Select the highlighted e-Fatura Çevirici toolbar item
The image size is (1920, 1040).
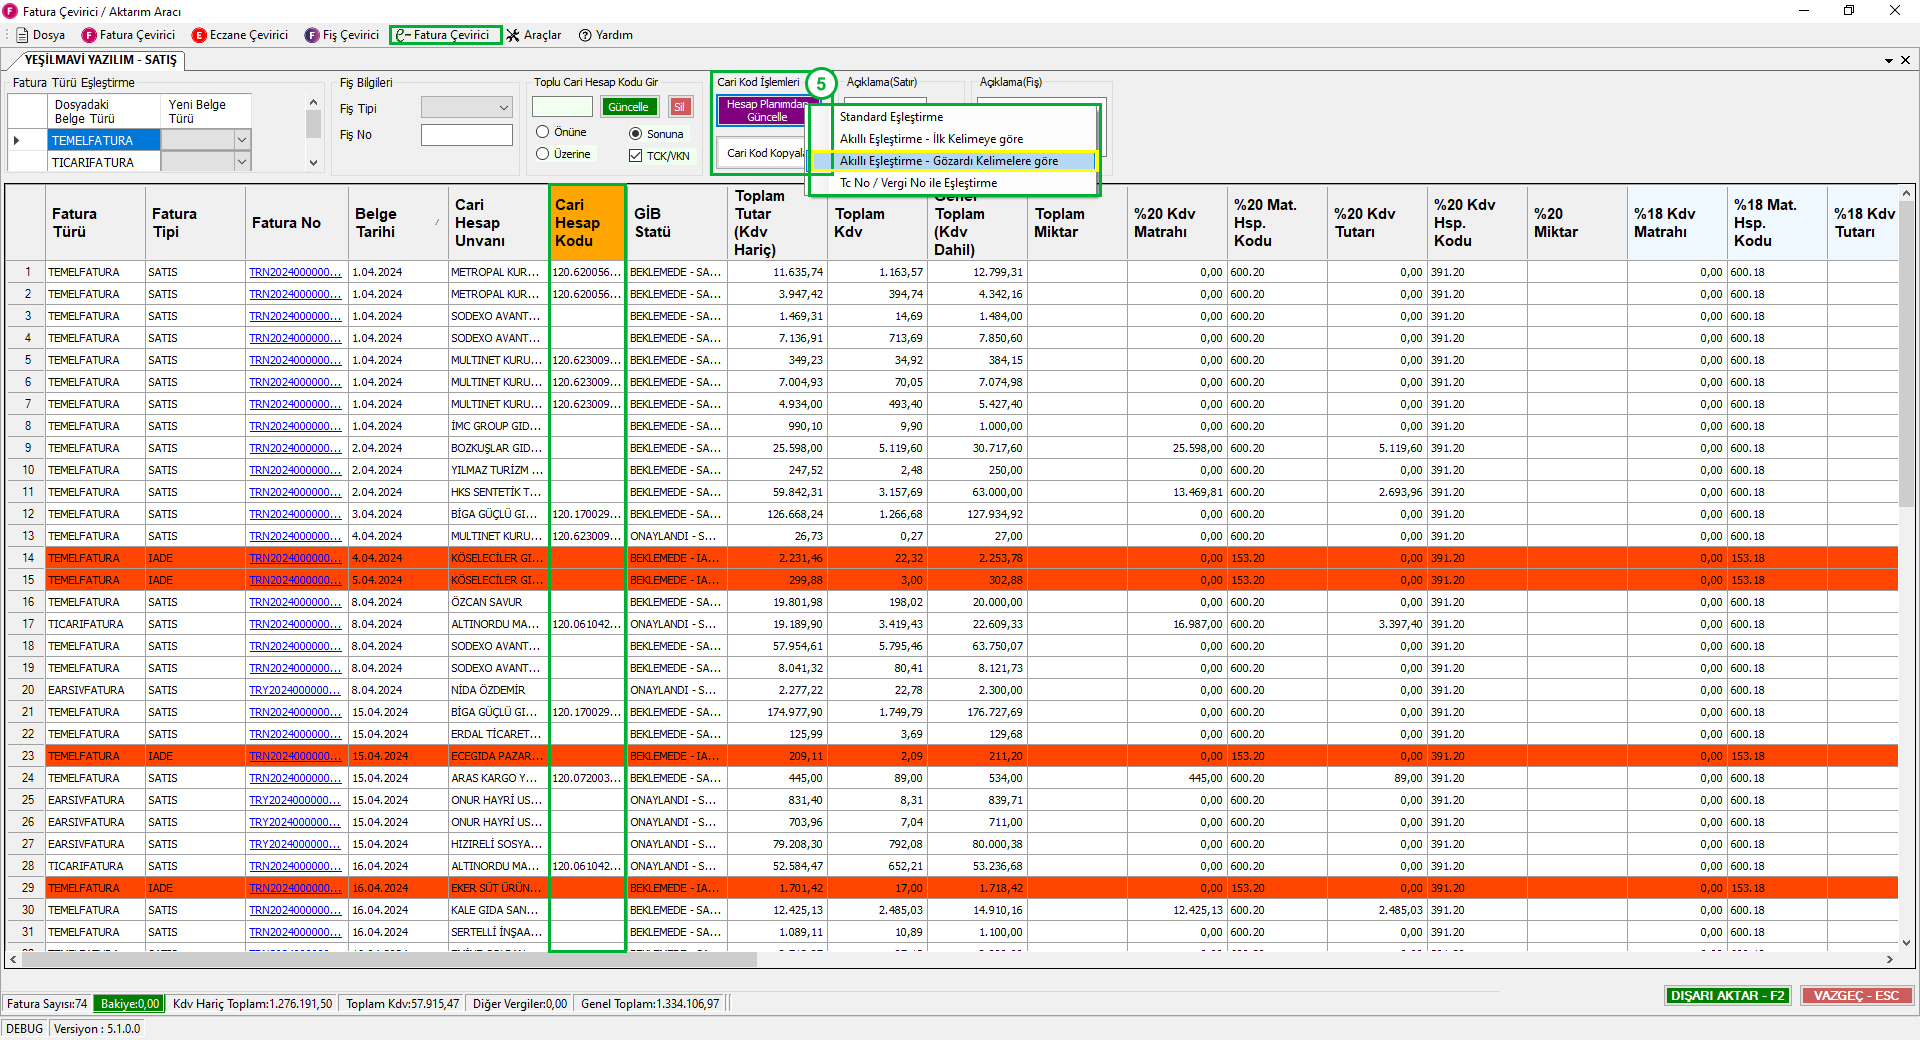coord(445,35)
